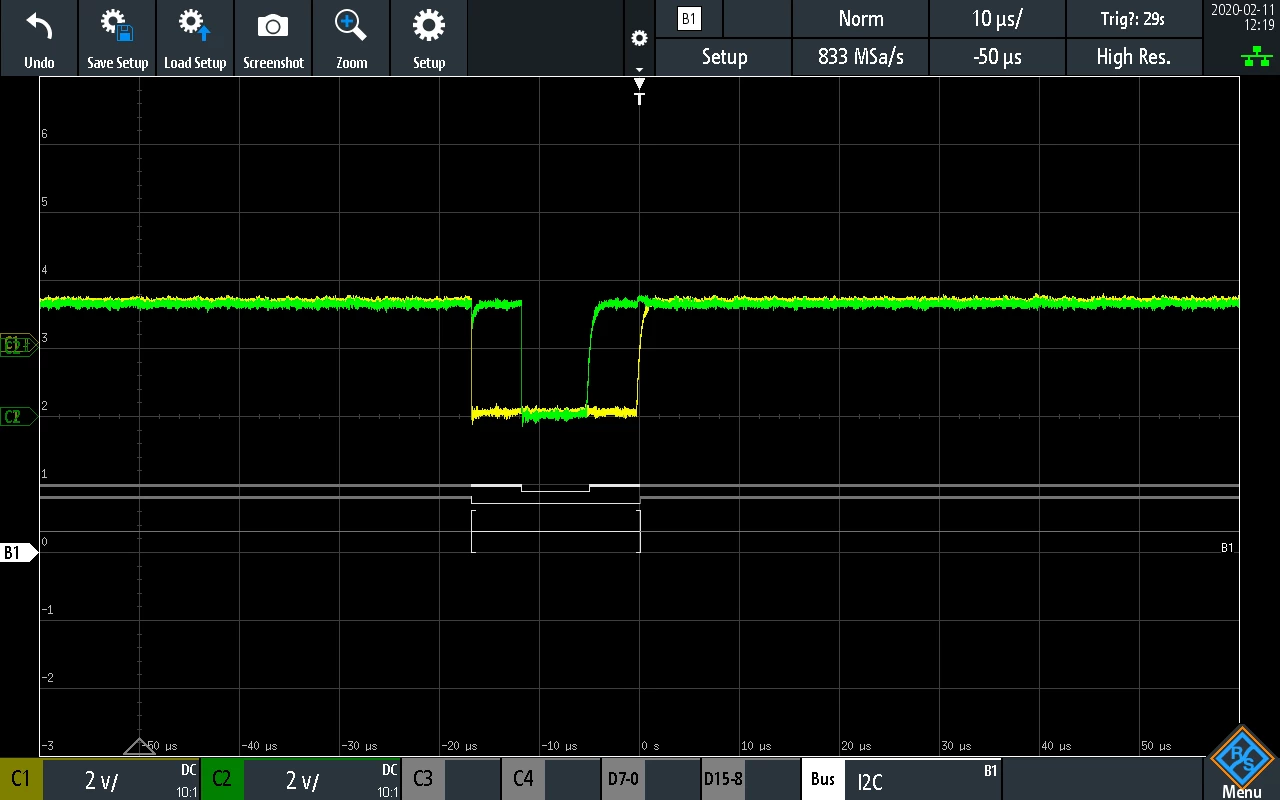Click the small gear above the trigger marker
The width and height of the screenshot is (1280, 800).
(x=639, y=39)
